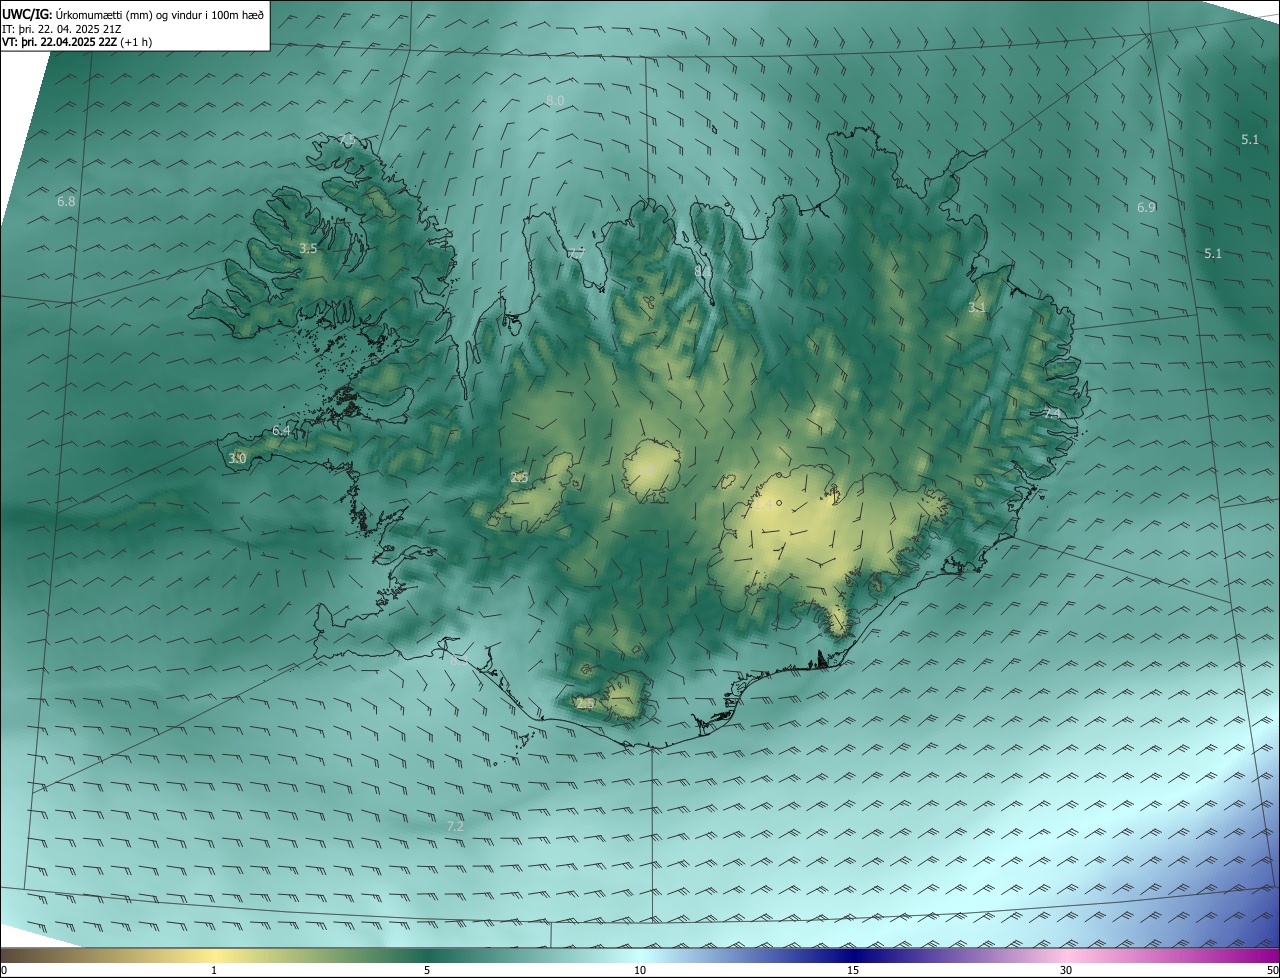Click the "VT: þri. 22.04.2025 22Z (+1 h)" line
The width and height of the screenshot is (1280, 978).
(77, 43)
